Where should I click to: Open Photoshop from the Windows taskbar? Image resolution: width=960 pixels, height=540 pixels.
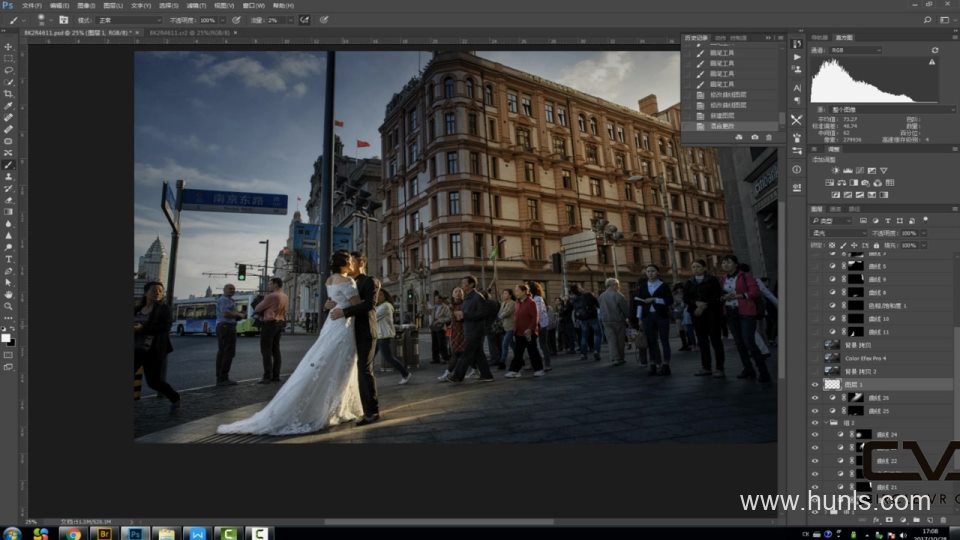click(x=134, y=533)
